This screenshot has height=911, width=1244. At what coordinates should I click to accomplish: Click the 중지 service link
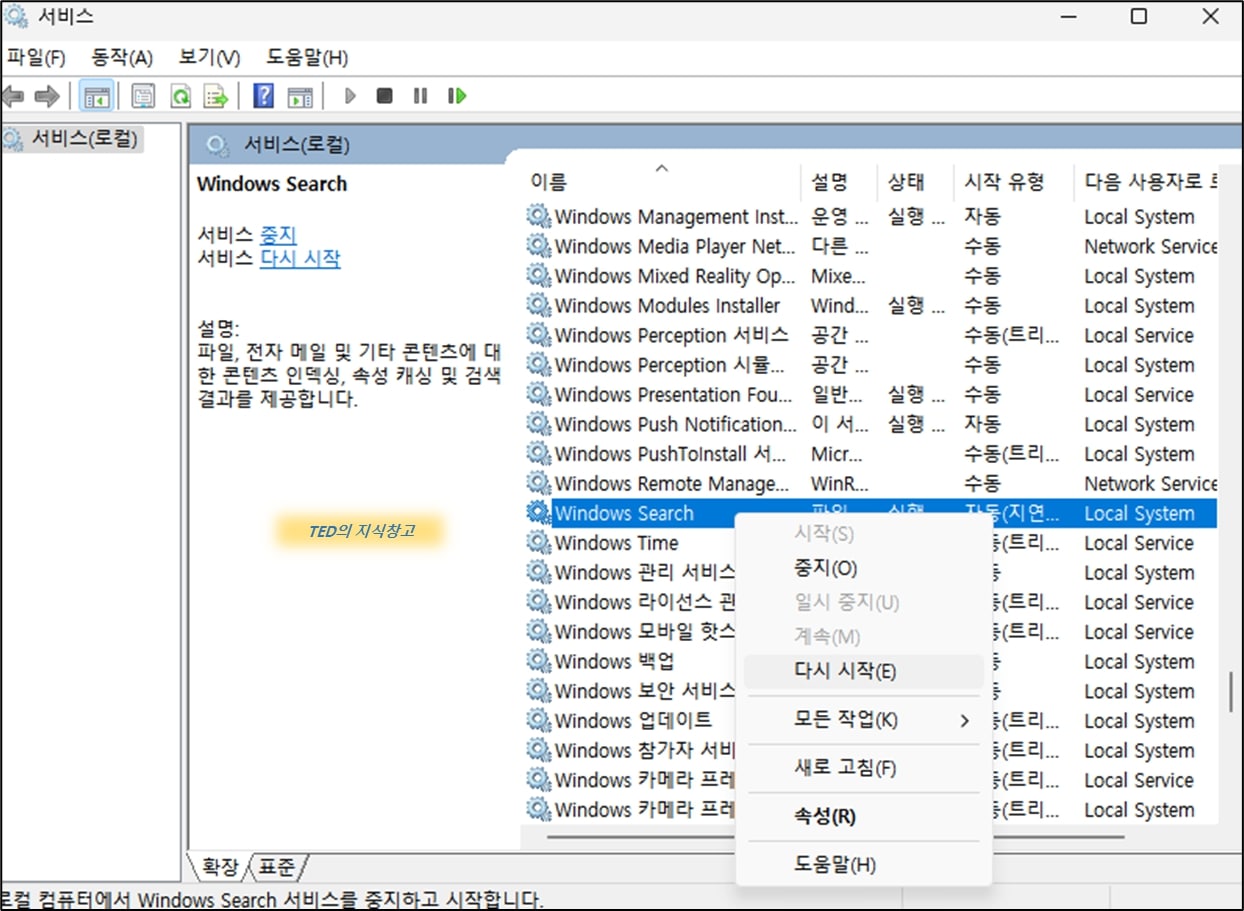[278, 234]
